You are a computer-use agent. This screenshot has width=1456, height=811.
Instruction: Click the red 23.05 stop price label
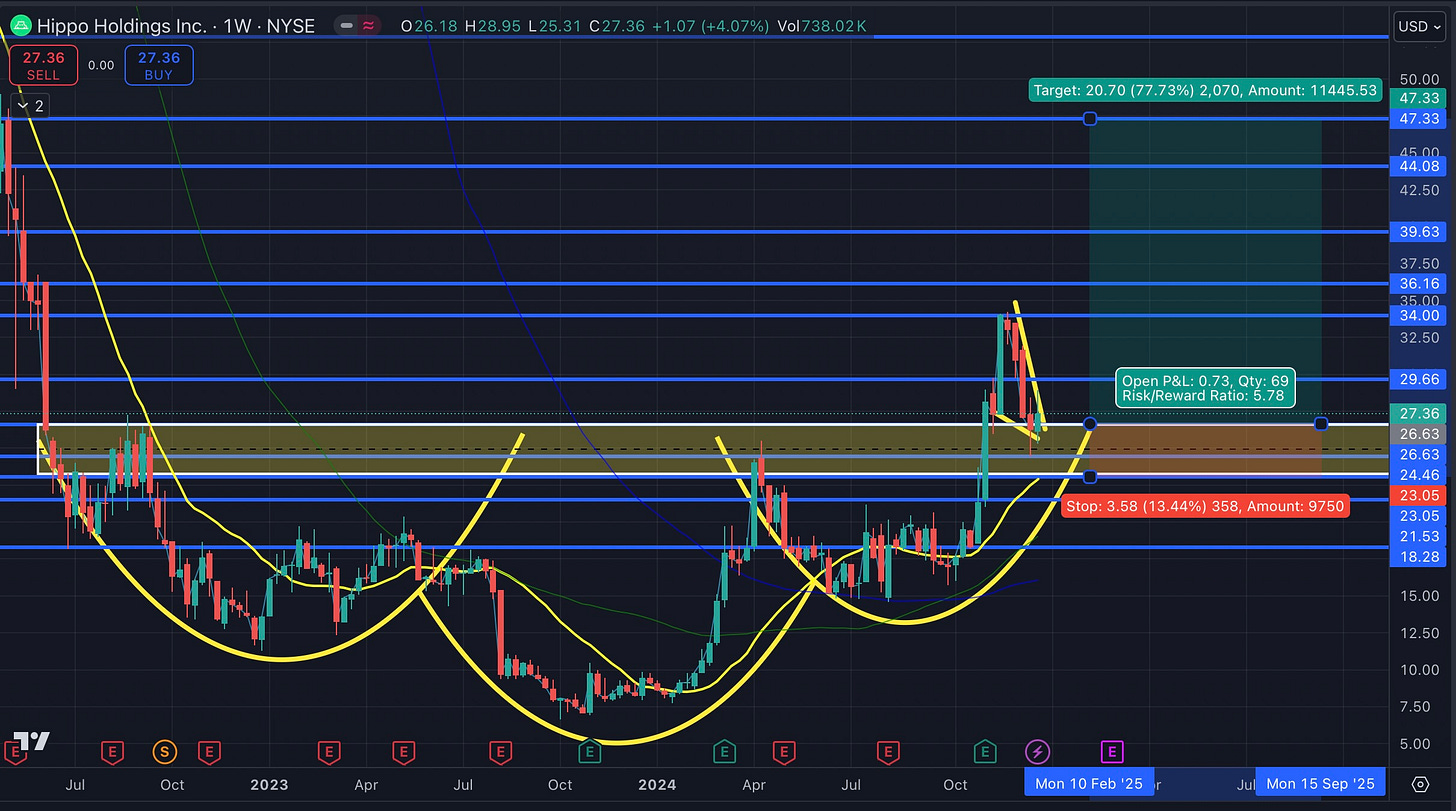click(1420, 494)
